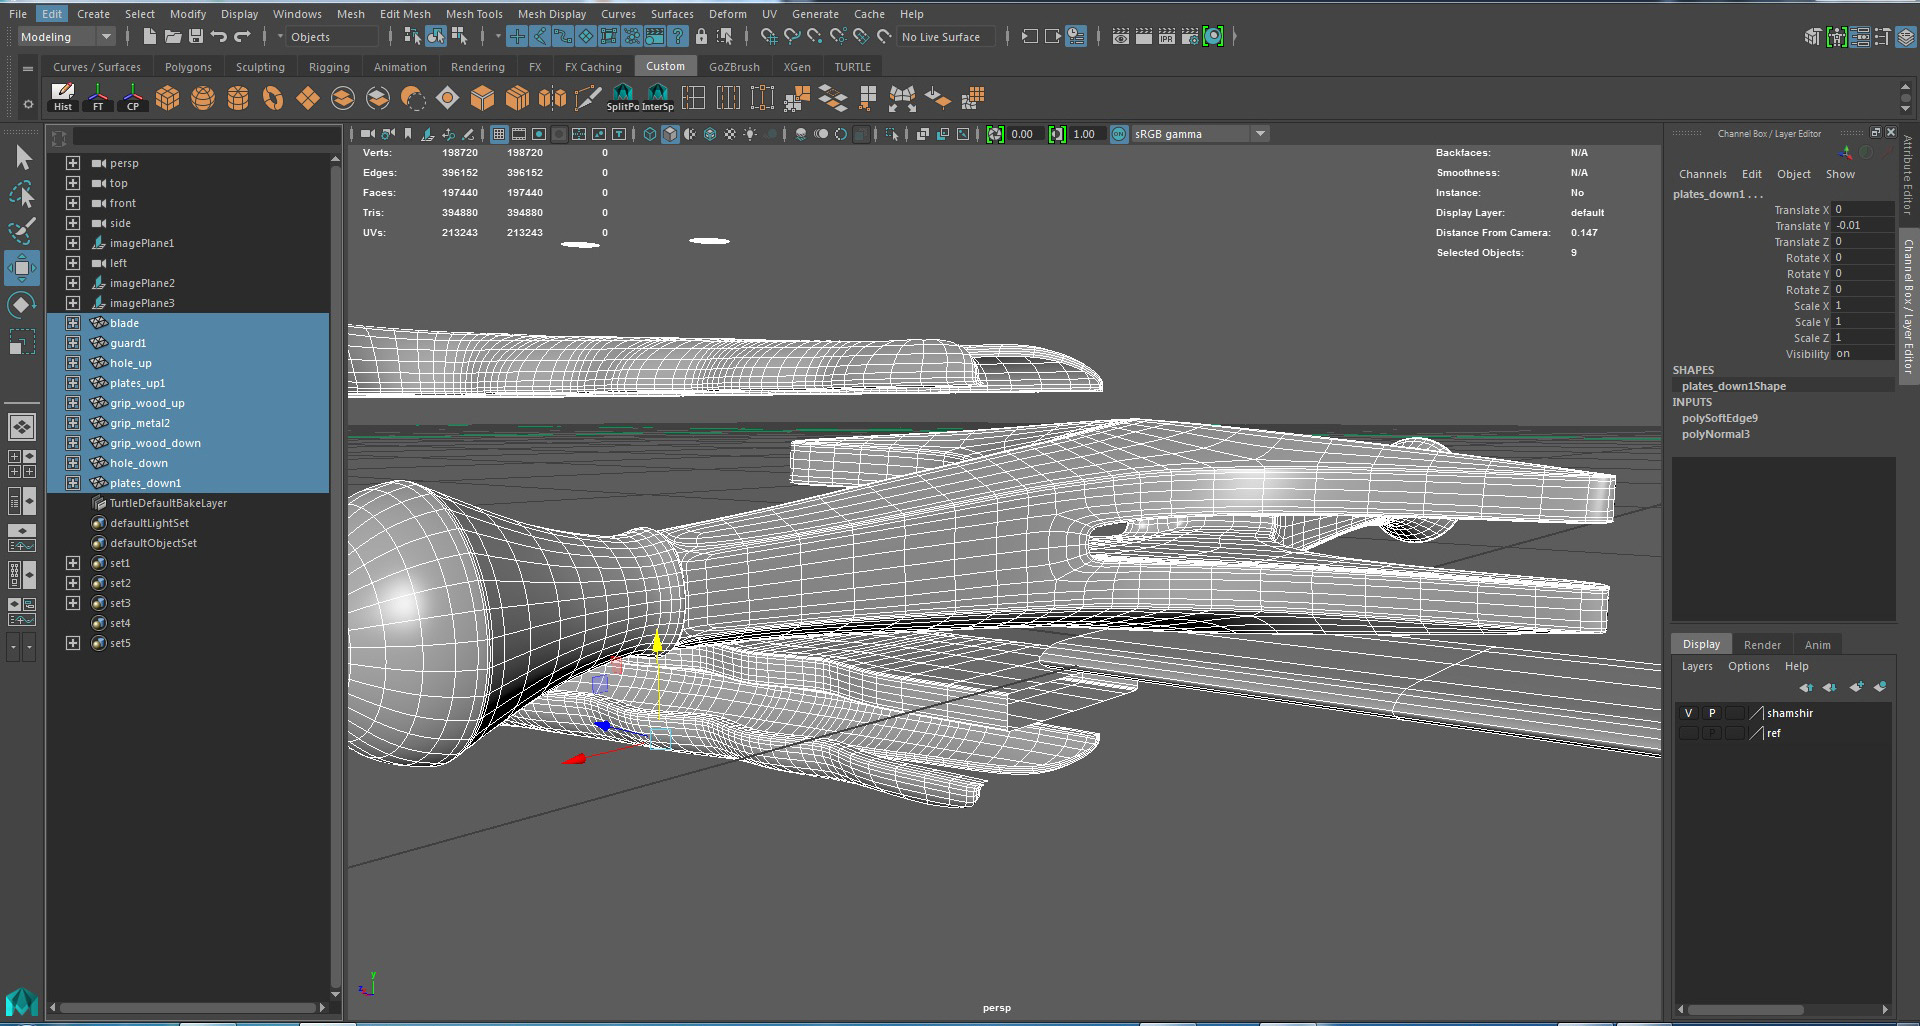Select the Move tool in toolbox
Image resolution: width=1920 pixels, height=1026 pixels.
pos(22,268)
